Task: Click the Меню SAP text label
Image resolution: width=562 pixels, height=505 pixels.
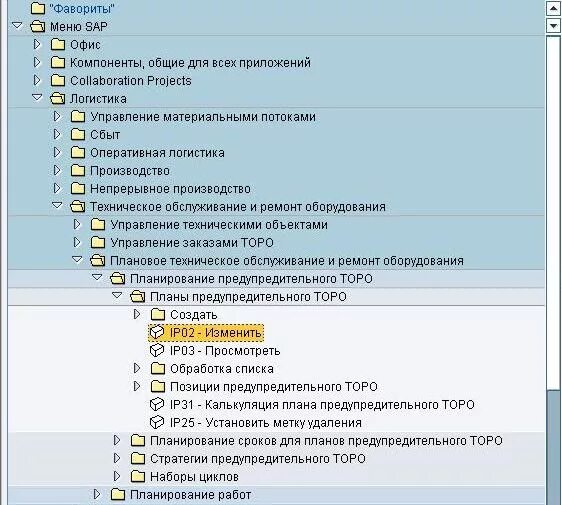Action: click(x=78, y=27)
